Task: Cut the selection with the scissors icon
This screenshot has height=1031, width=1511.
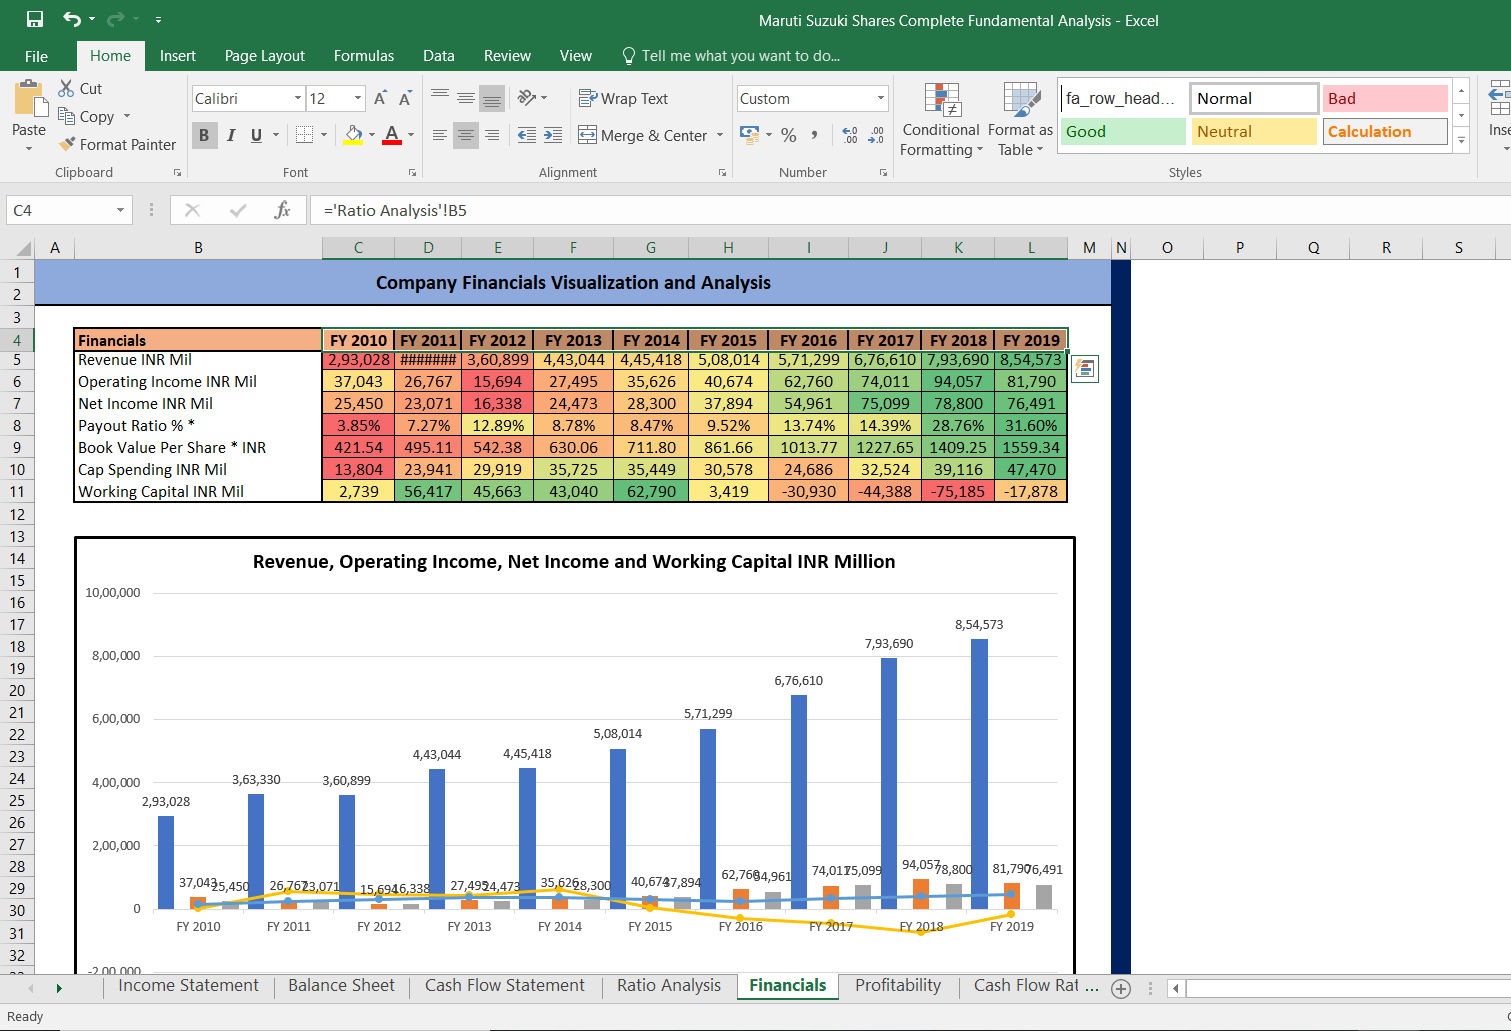Action: 67,88
